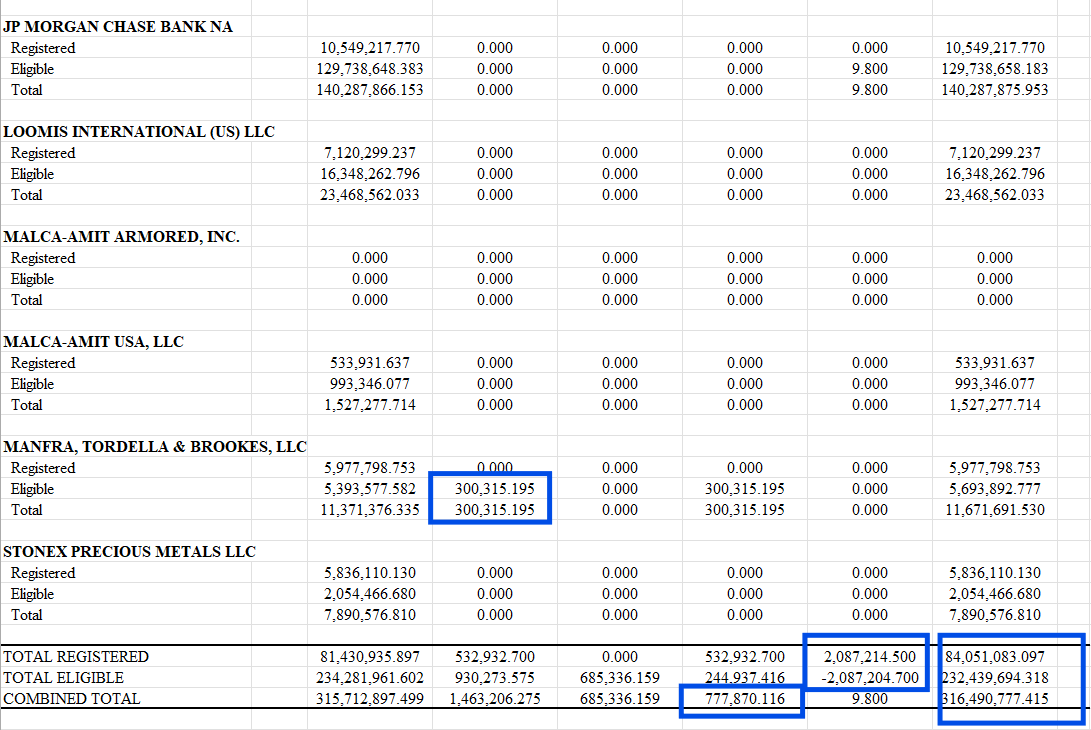The height and width of the screenshot is (730, 1091).
Task: Select the value 232,439,694.318
Action: coord(994,678)
